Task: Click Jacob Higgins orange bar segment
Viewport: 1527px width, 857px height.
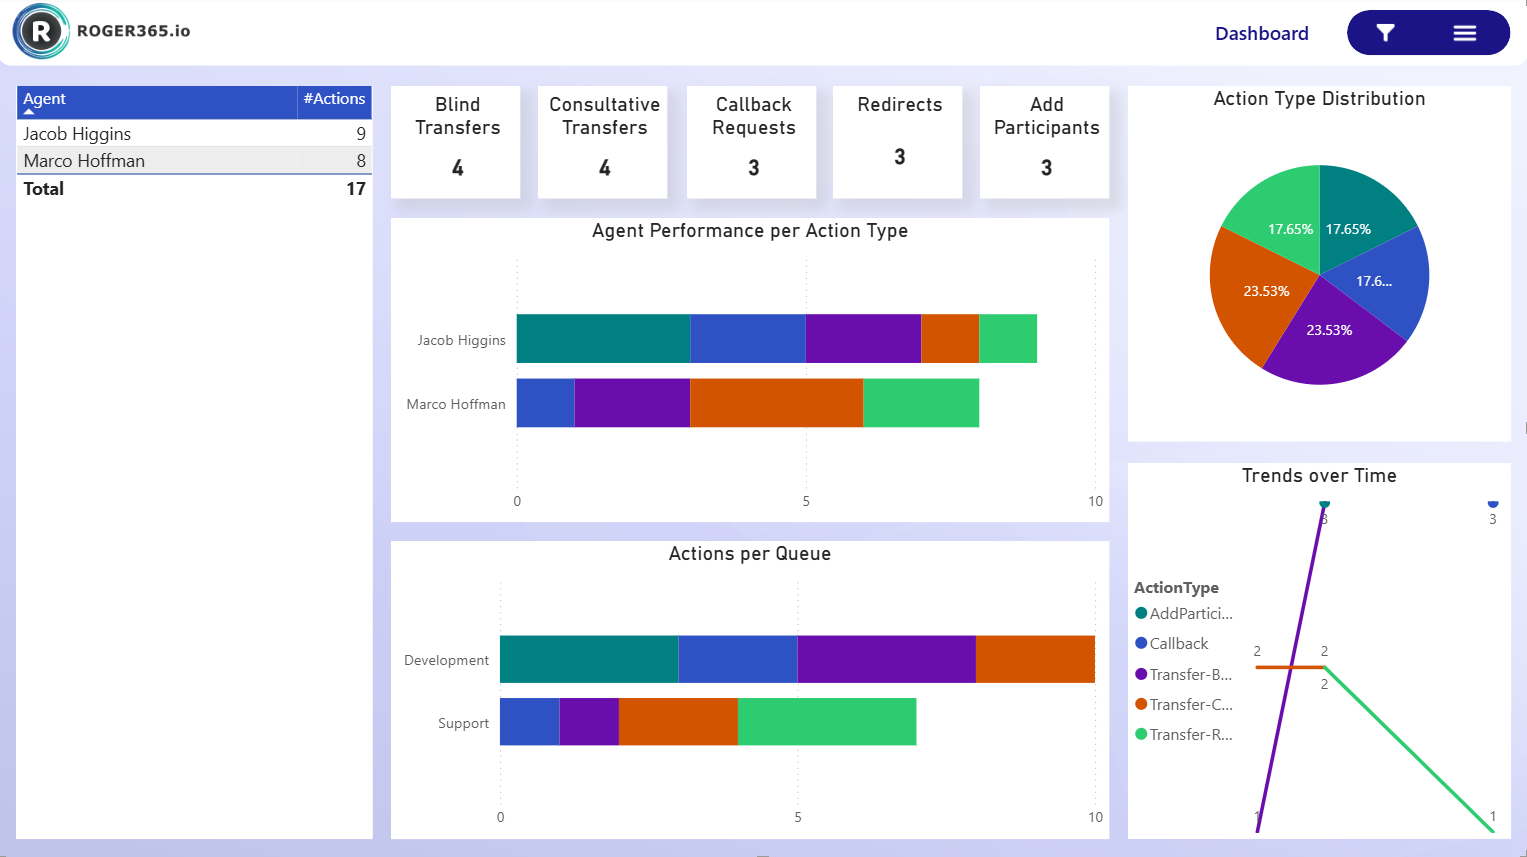Action: [x=950, y=338]
